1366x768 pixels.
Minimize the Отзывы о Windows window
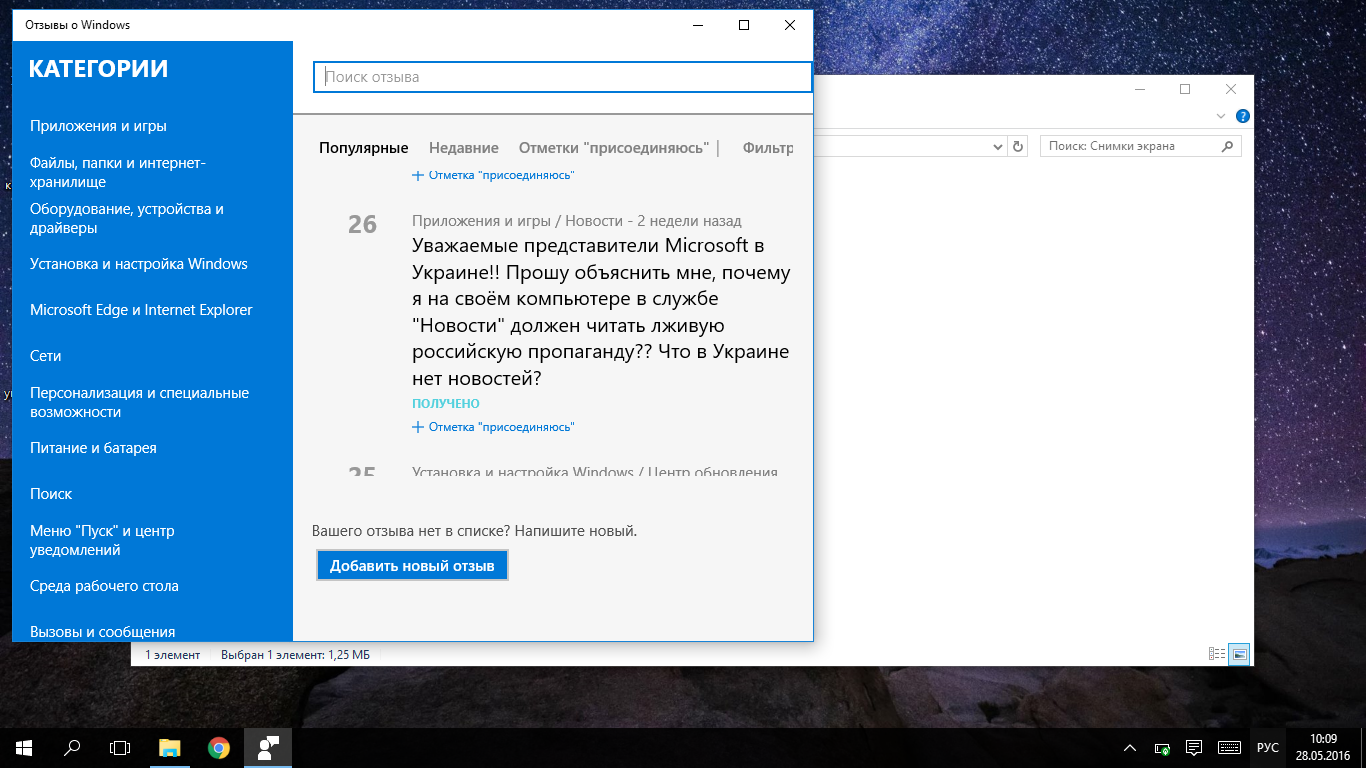(x=698, y=25)
